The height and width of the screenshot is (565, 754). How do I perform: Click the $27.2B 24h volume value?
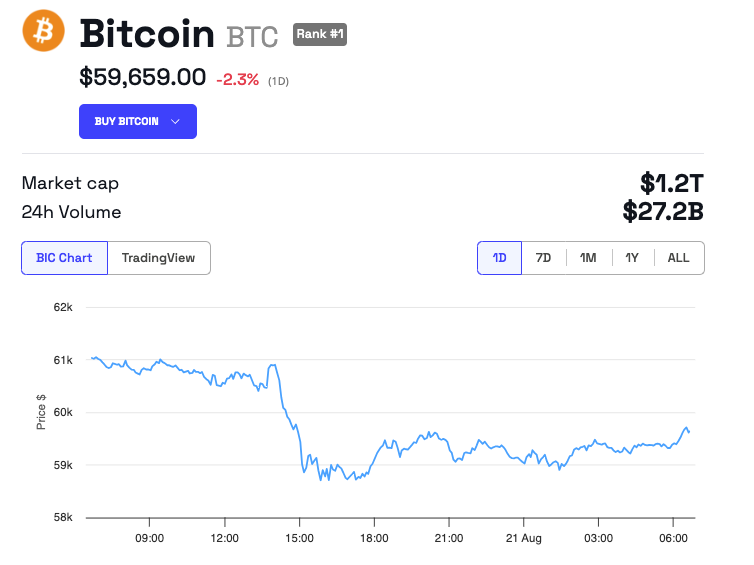tap(663, 212)
